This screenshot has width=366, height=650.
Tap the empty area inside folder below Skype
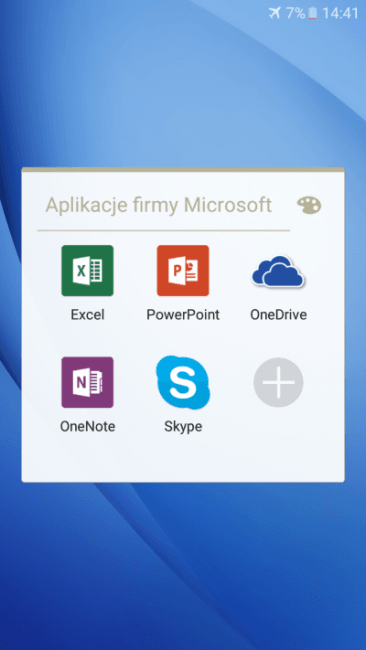tap(183, 458)
